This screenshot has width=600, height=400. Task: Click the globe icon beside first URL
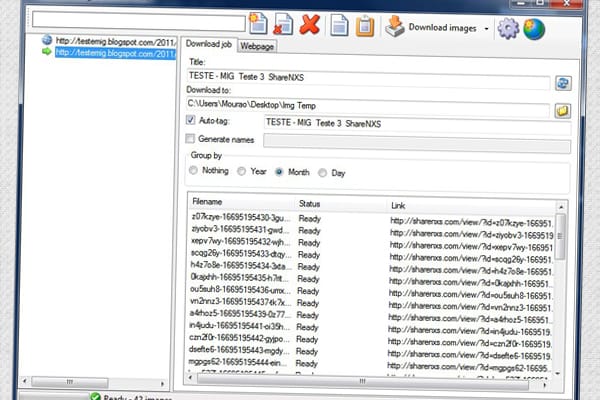pyautogui.click(x=47, y=39)
